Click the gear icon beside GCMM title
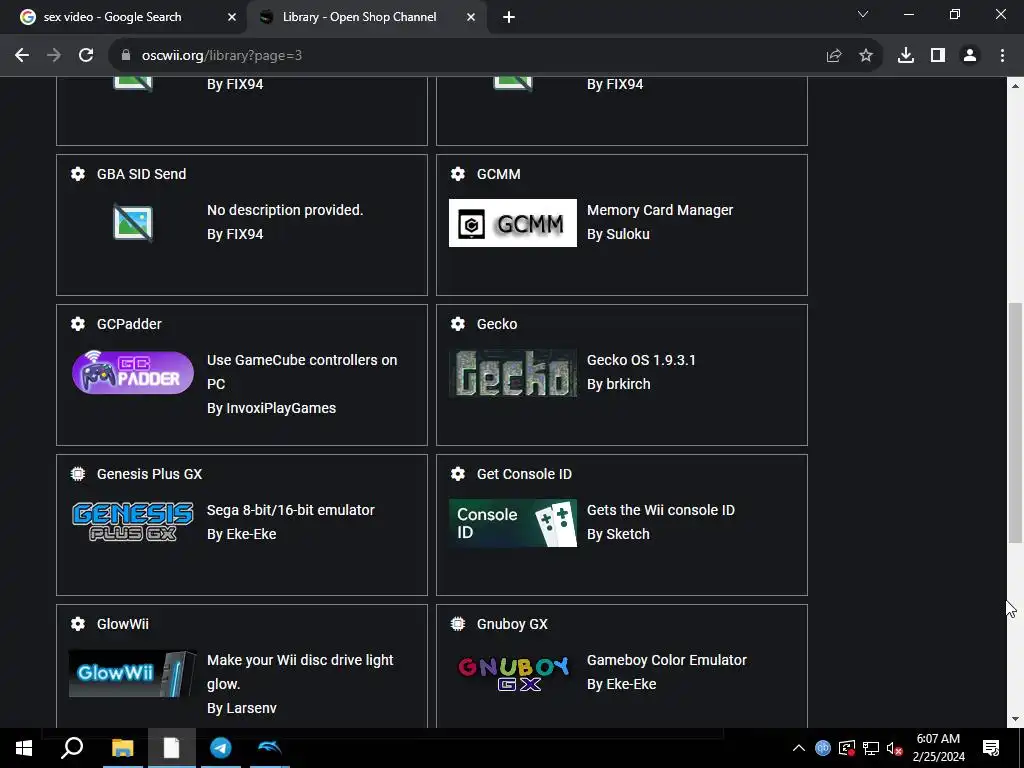1024x768 pixels. (x=458, y=174)
